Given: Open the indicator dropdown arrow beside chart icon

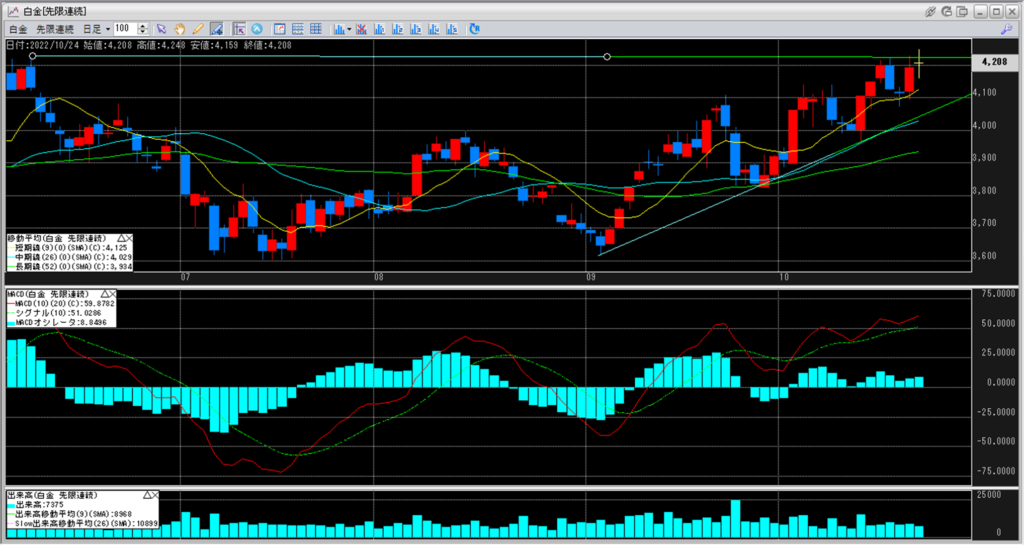Looking at the screenshot, I should point(349,29).
